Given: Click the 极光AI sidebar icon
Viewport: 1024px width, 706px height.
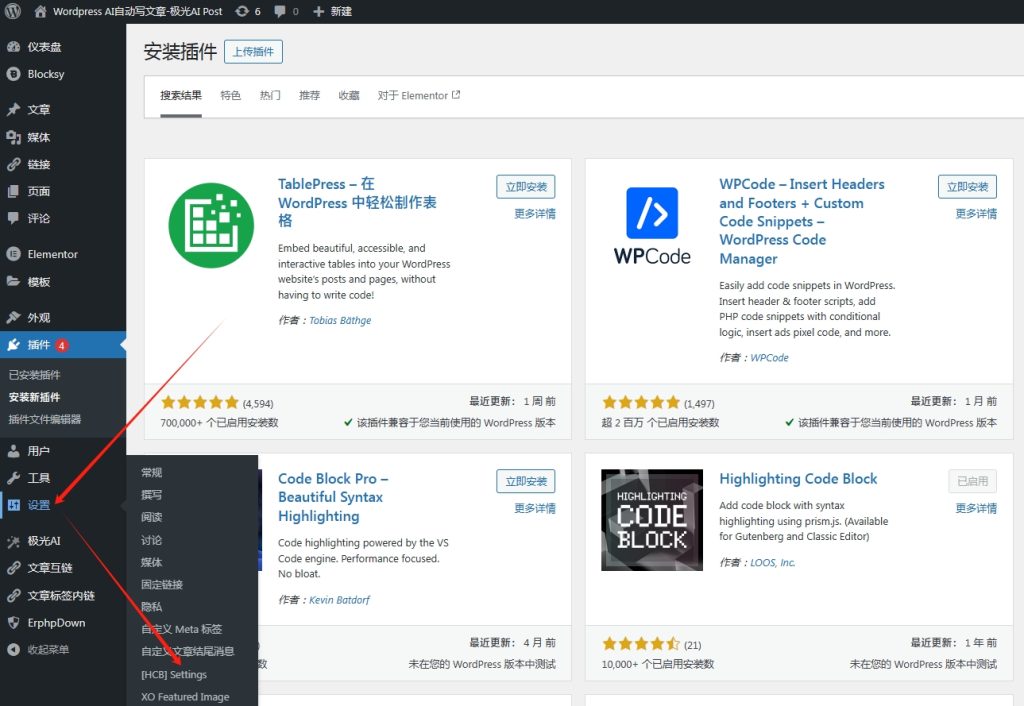Looking at the screenshot, I should coord(13,541).
